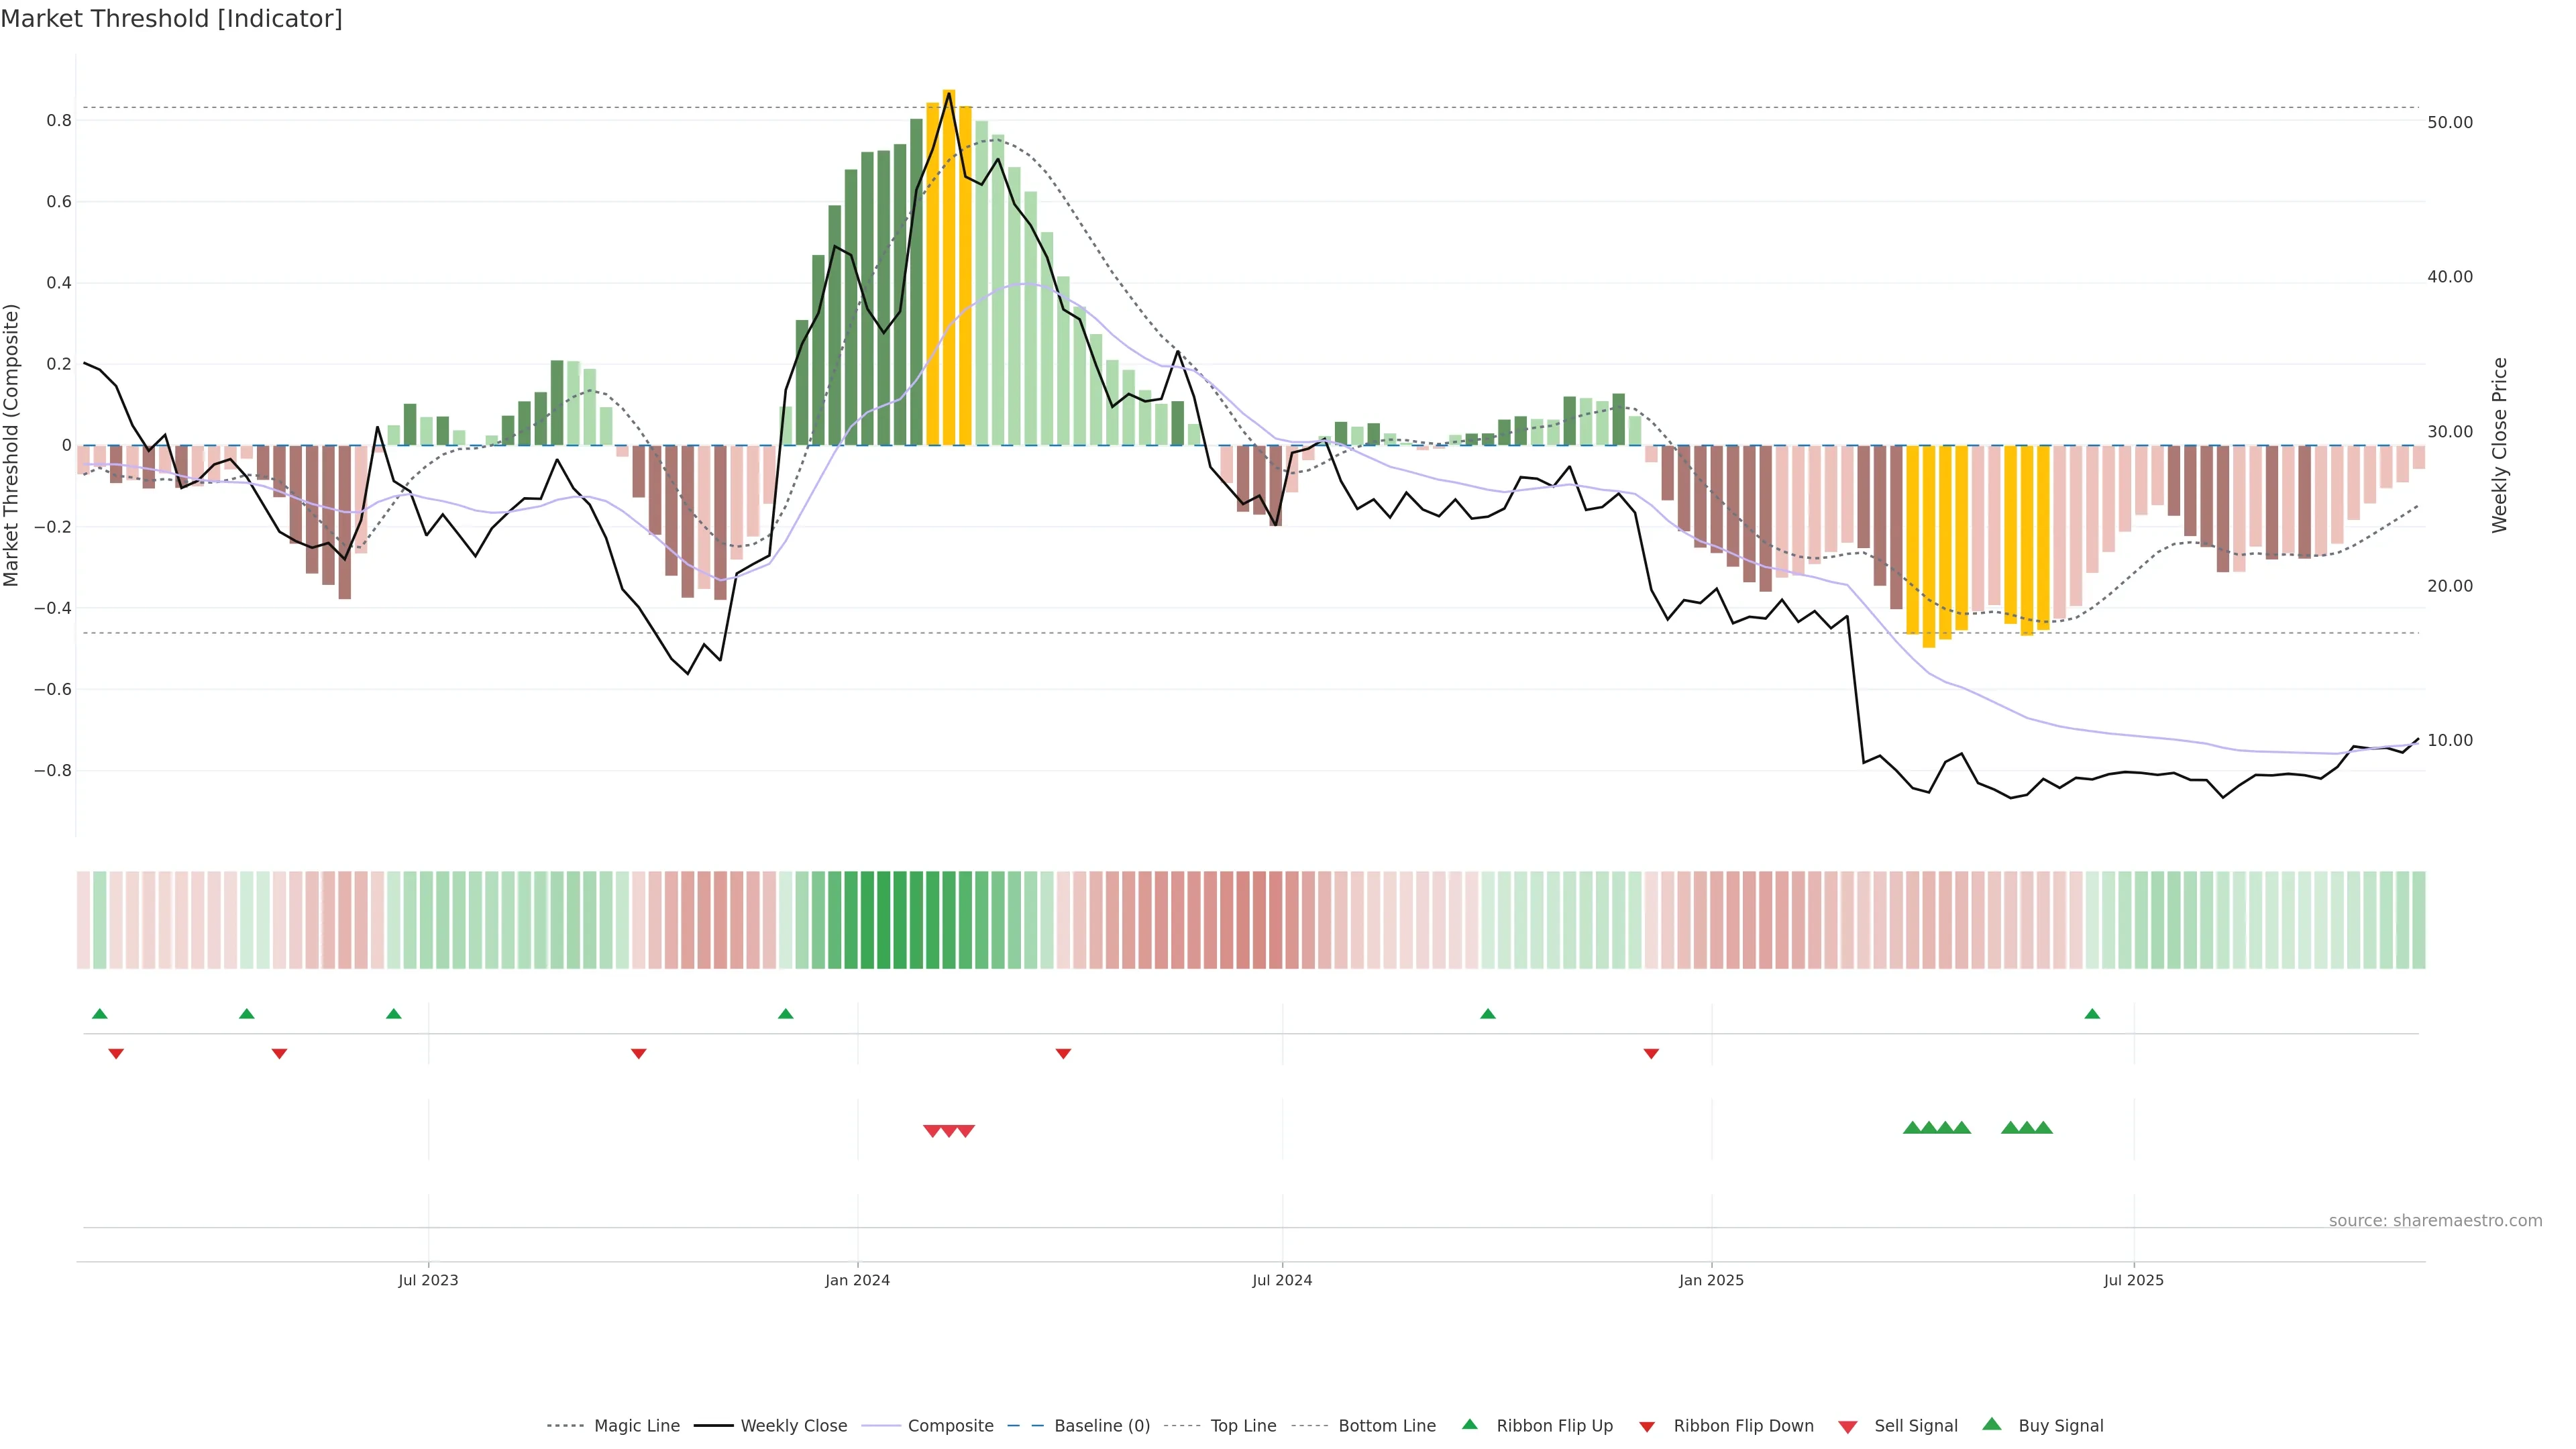Click the Weekly Close Price axis title
The height and width of the screenshot is (1449, 2576).
pos(2499,445)
